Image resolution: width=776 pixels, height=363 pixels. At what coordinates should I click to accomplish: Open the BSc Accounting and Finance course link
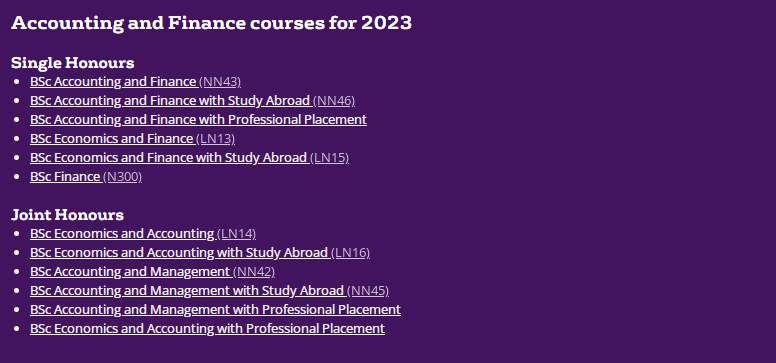click(x=113, y=82)
